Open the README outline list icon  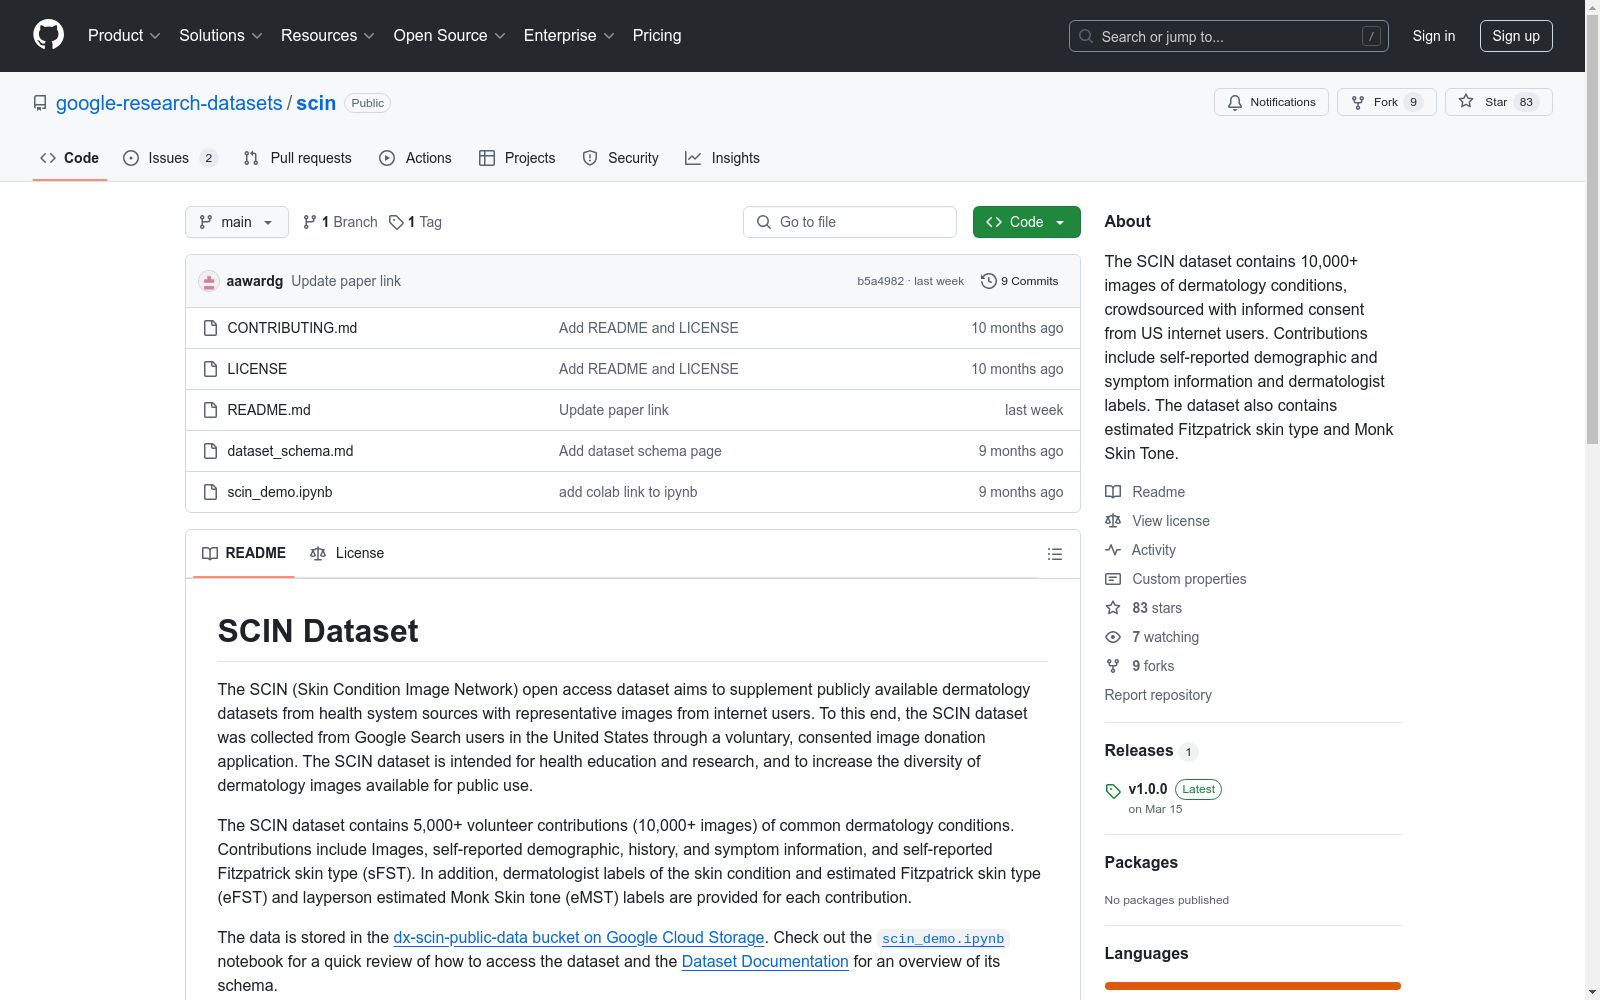click(1054, 554)
